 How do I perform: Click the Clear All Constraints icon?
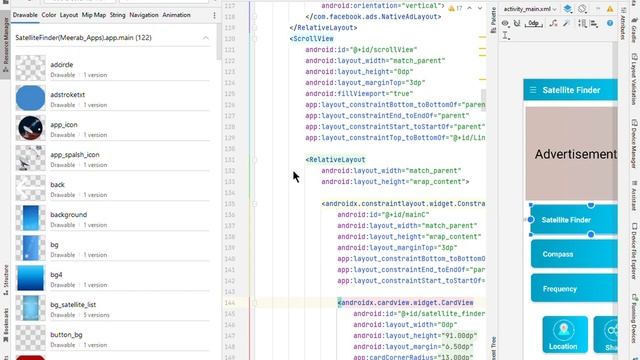(553, 23)
